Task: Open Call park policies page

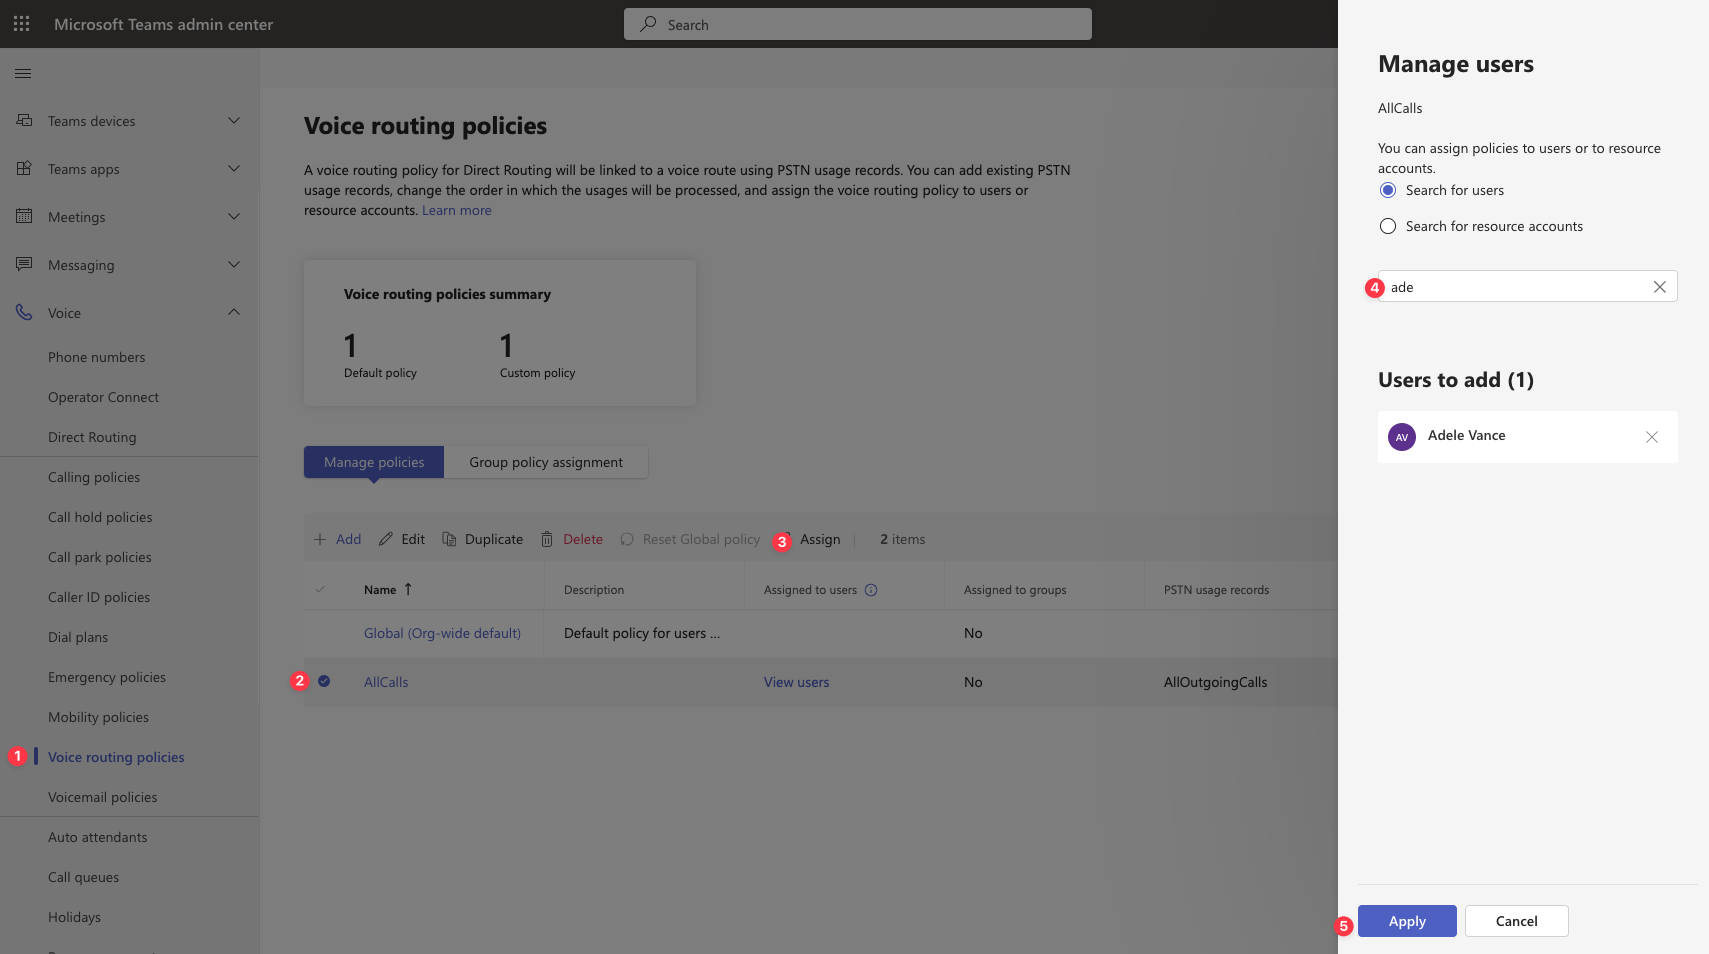Action: 100,557
